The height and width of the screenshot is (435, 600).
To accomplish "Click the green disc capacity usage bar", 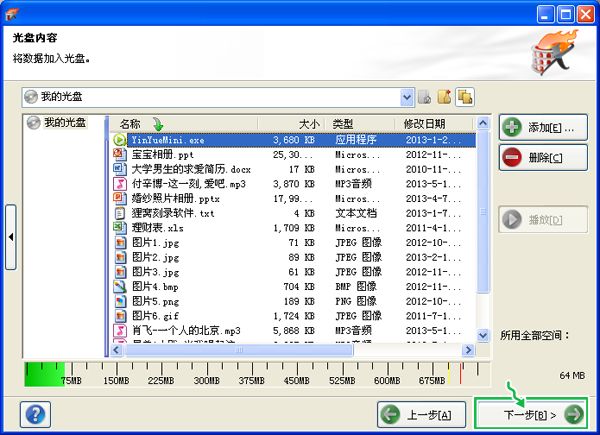I will (x=44, y=374).
